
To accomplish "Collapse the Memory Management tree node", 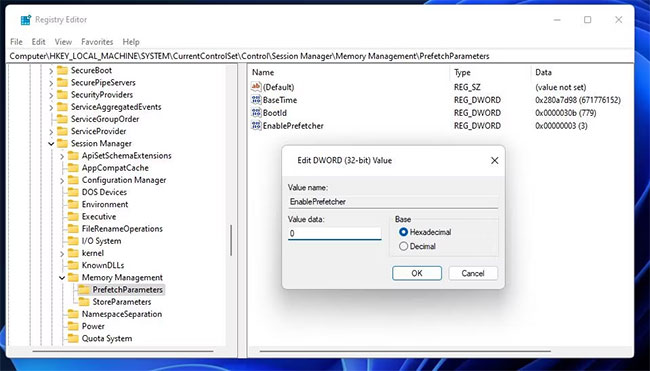I will coord(62,278).
